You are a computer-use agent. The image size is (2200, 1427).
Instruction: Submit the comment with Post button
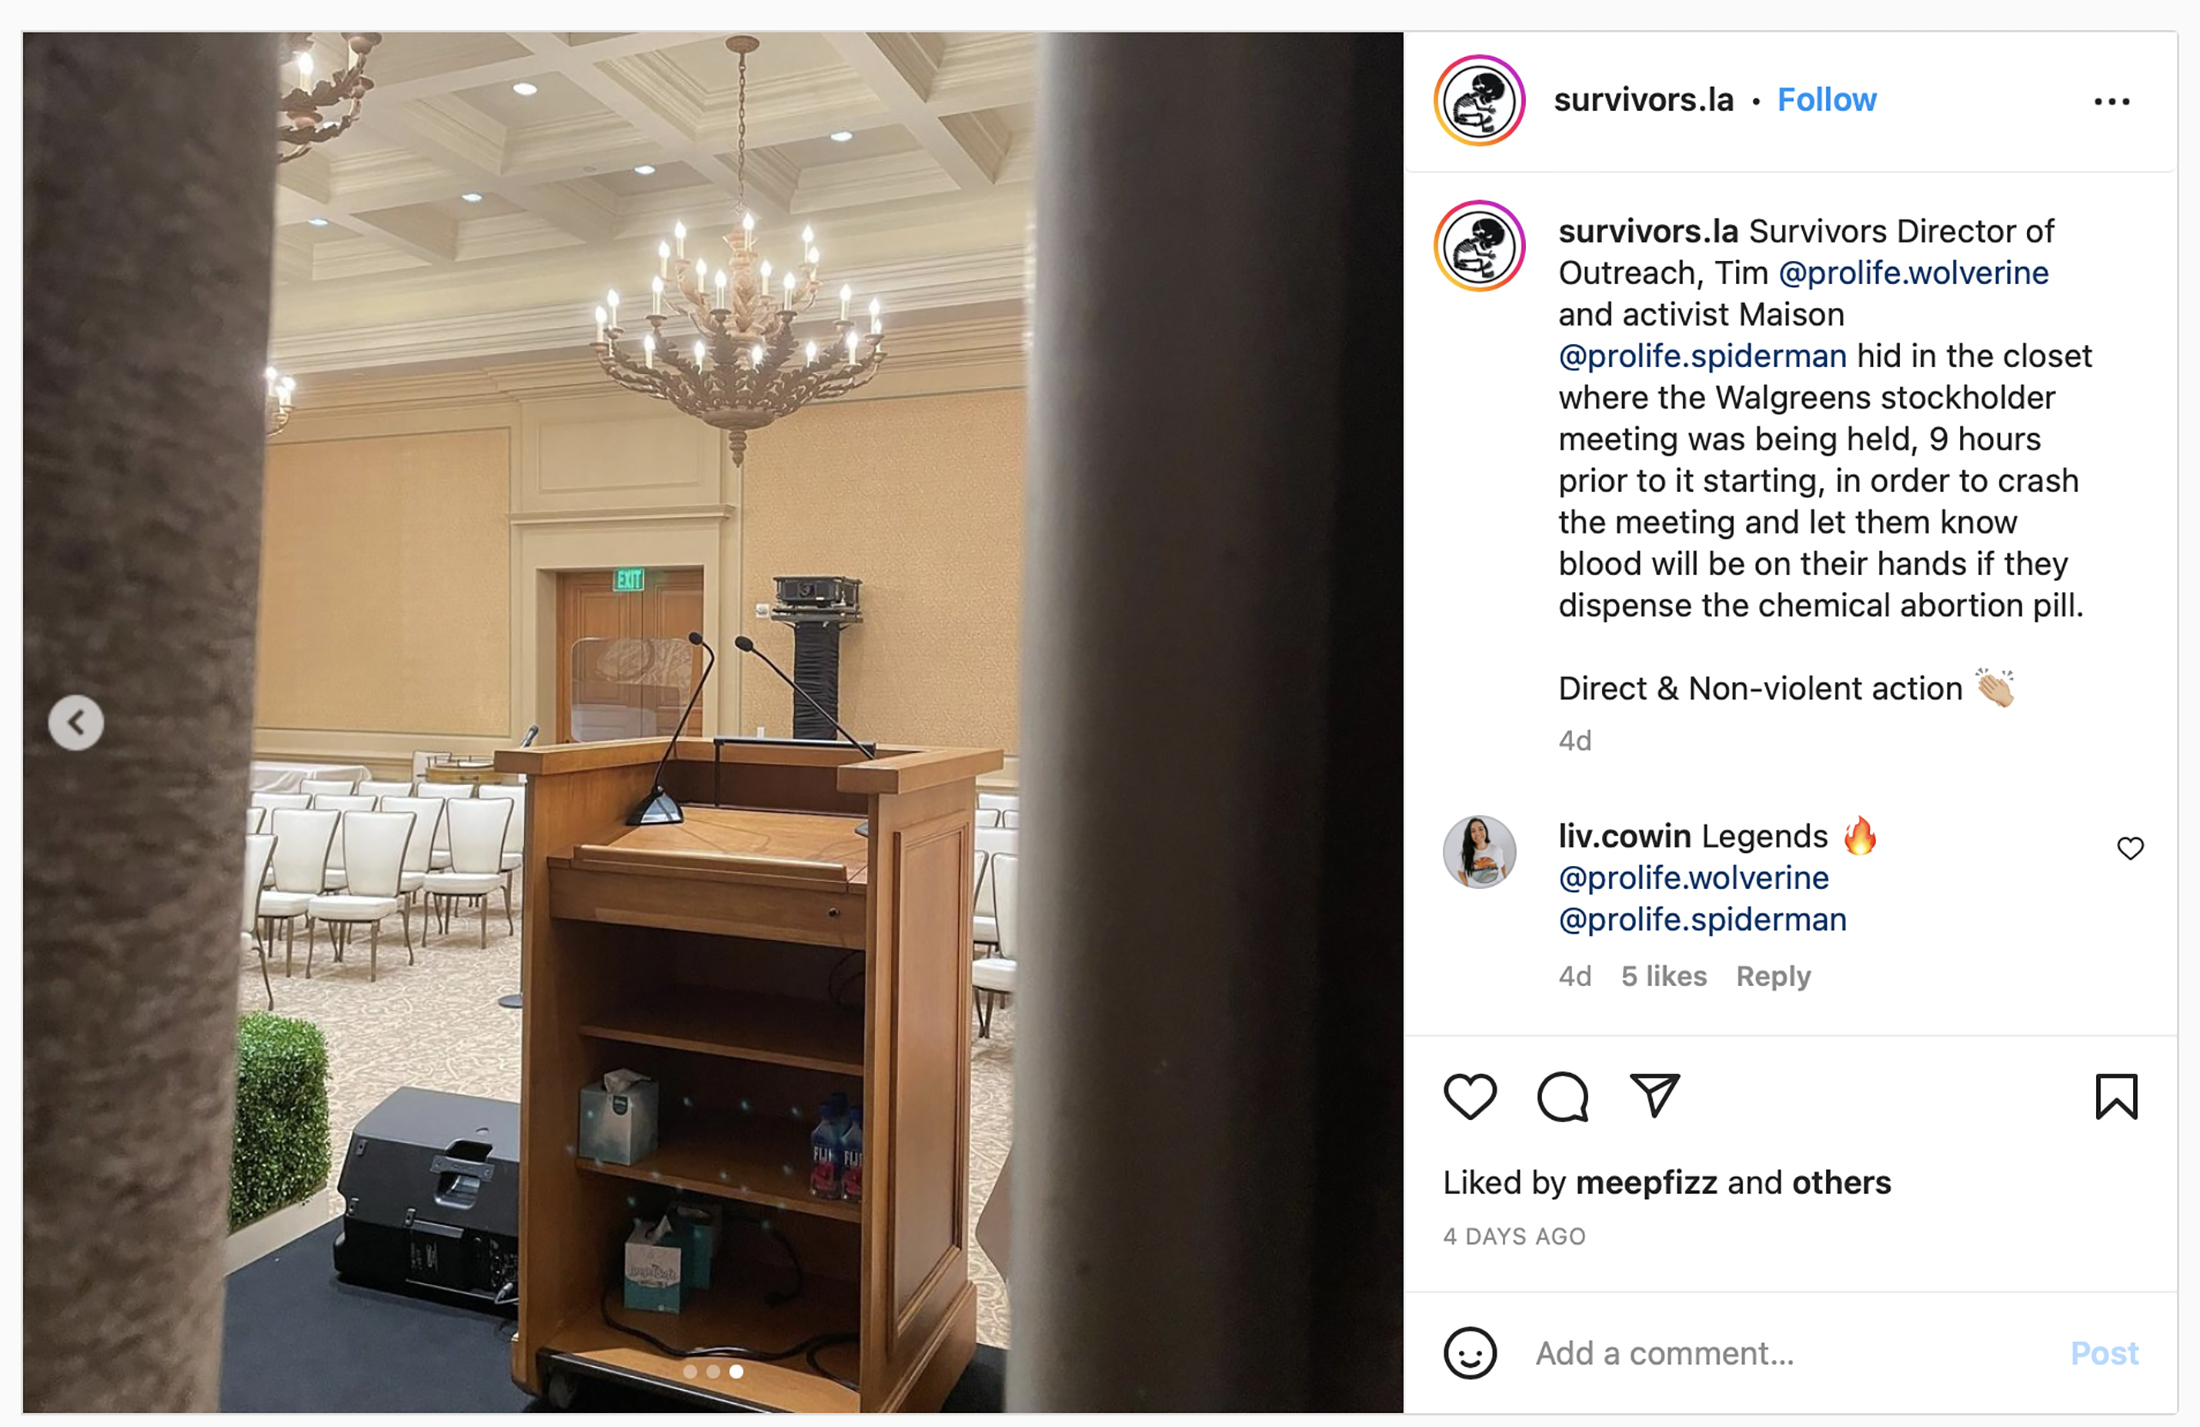pos(2104,1353)
